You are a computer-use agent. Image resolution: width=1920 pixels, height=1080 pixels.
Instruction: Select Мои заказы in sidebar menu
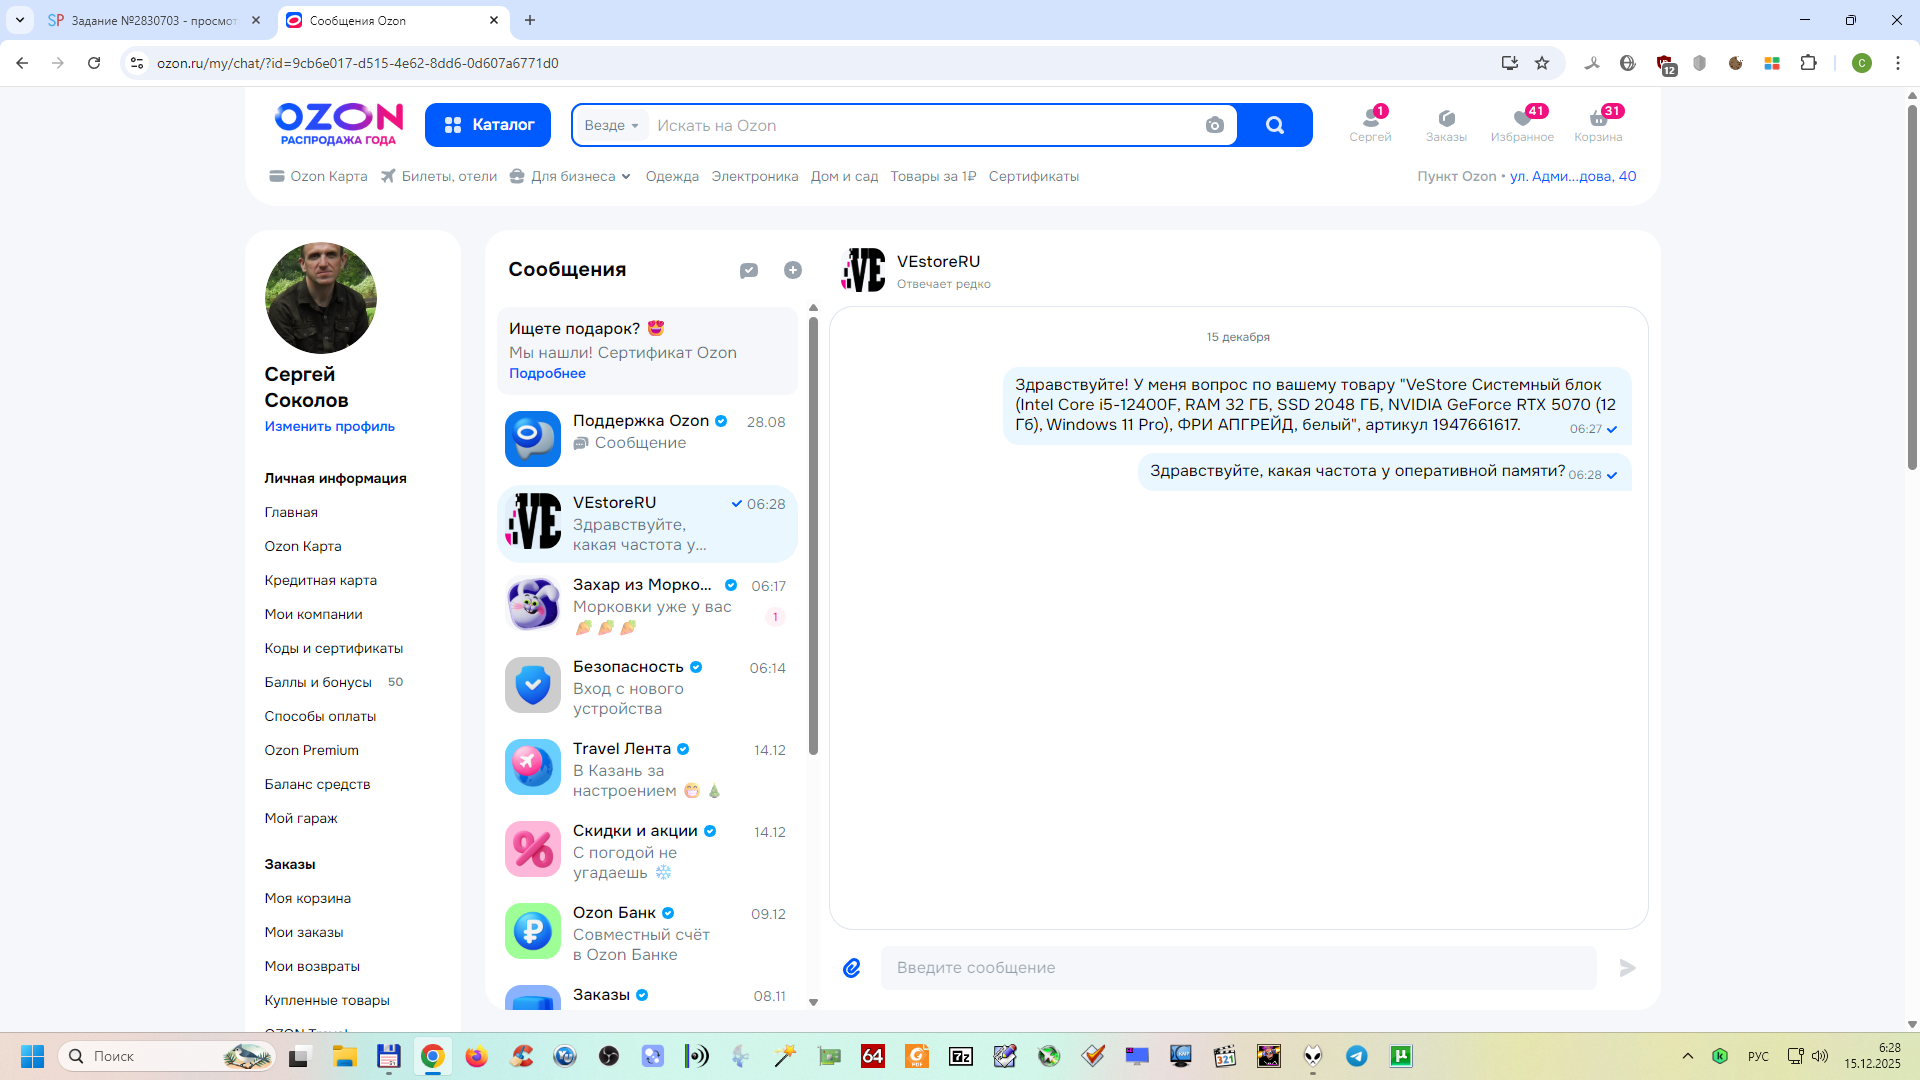[x=303, y=932]
